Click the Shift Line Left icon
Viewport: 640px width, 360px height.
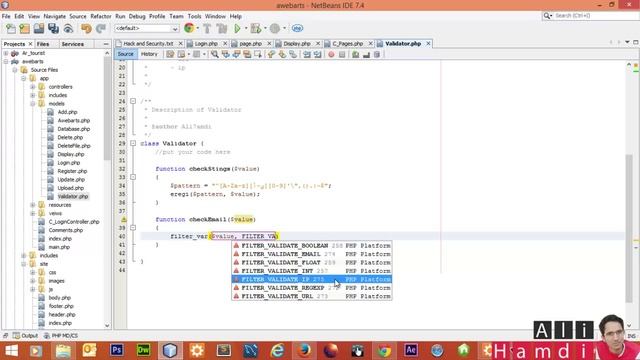pyautogui.click(x=307, y=54)
